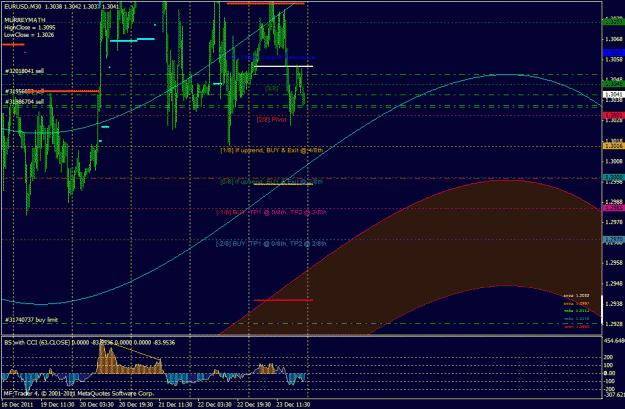Select the yellow horizontal line at the [0/8] level

[283, 184]
